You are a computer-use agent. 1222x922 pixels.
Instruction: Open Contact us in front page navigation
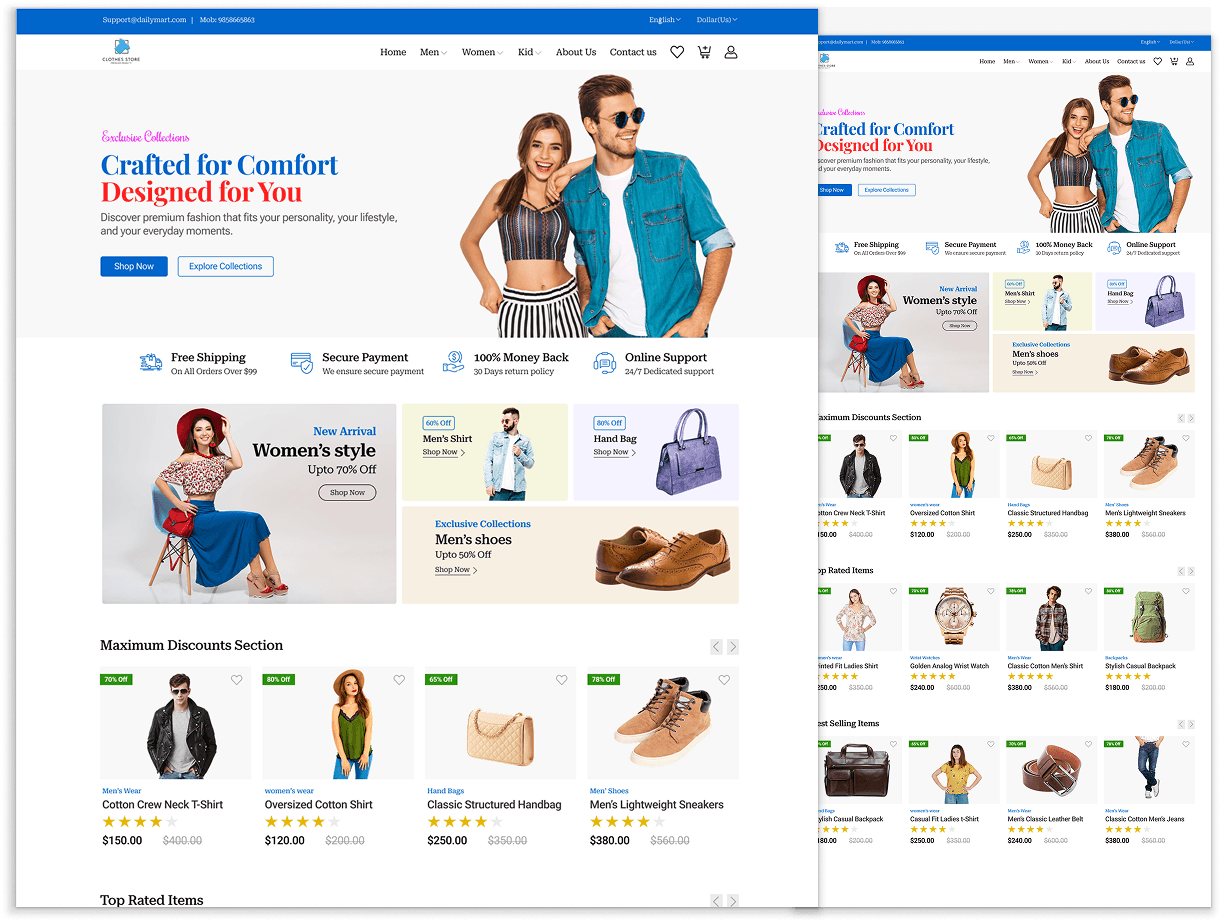coord(633,52)
